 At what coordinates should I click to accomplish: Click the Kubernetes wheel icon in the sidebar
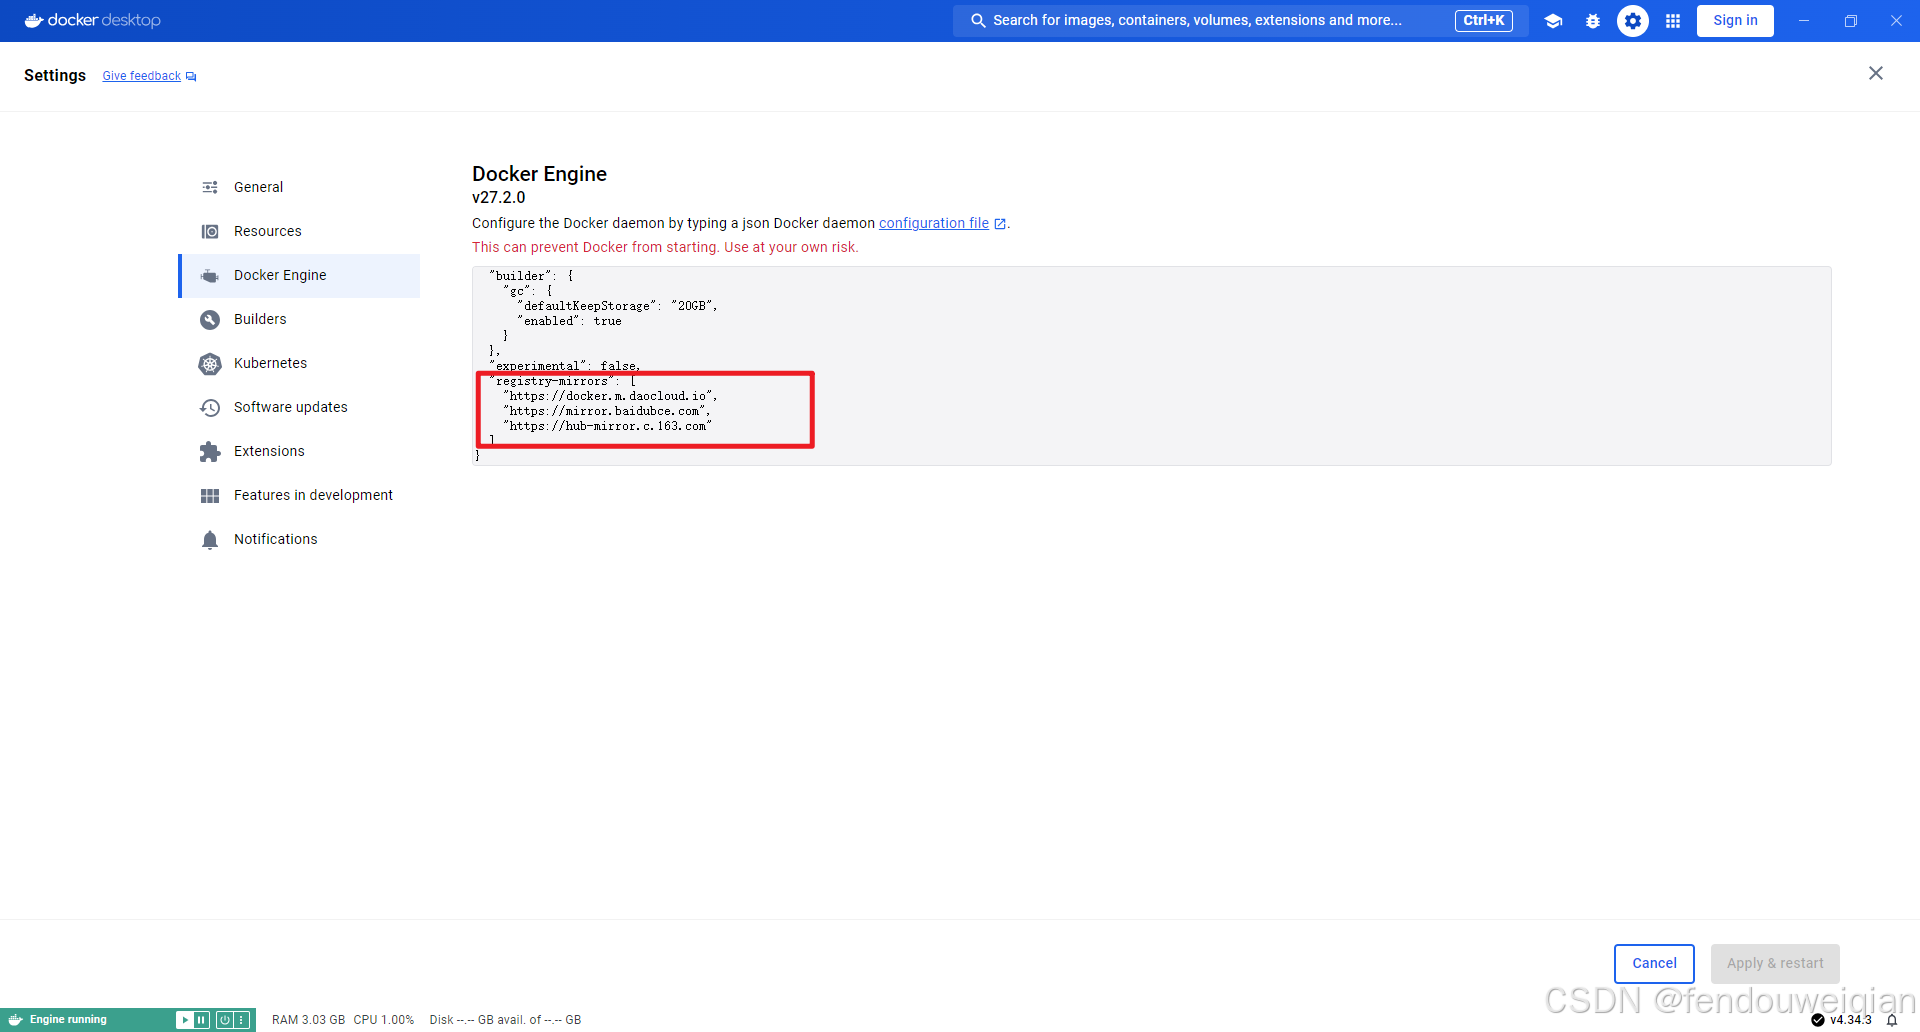click(210, 363)
